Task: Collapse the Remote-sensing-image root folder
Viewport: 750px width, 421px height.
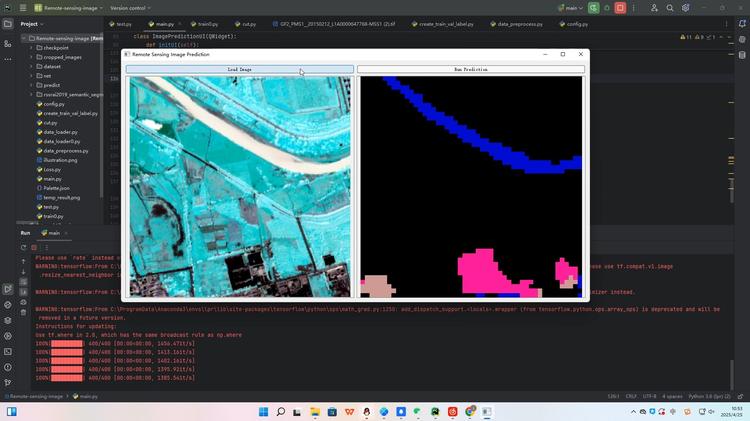Action: pyautogui.click(x=23, y=38)
